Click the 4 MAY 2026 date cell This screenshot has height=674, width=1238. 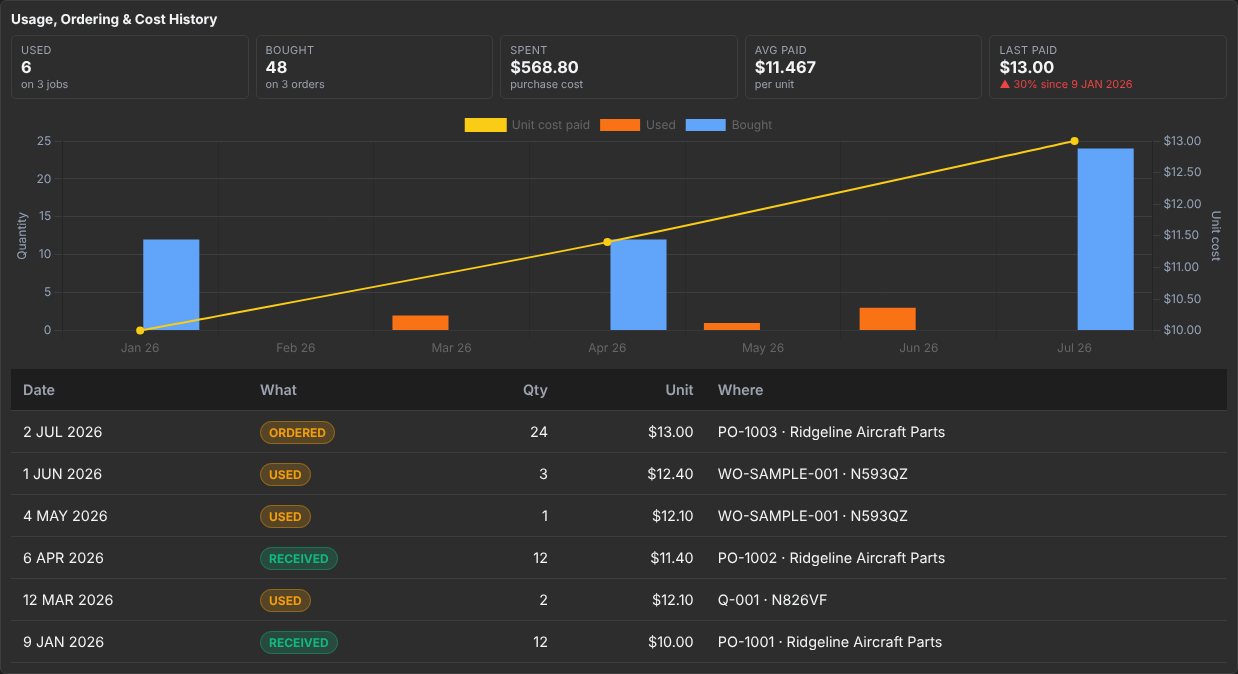65,516
